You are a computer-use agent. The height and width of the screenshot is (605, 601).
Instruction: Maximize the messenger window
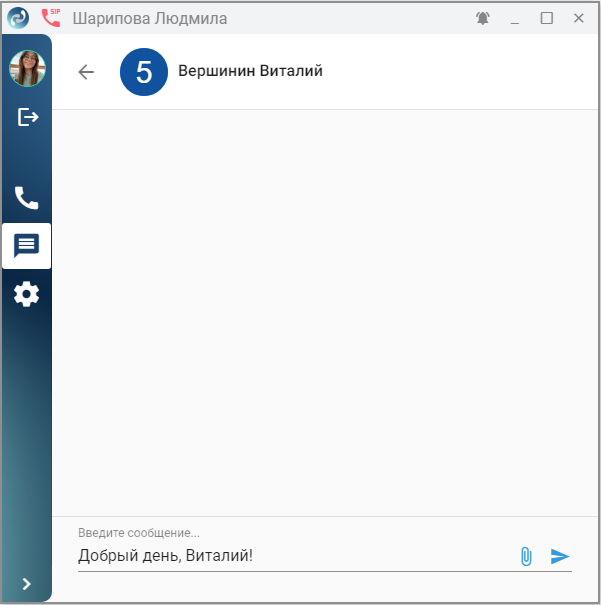coord(547,18)
